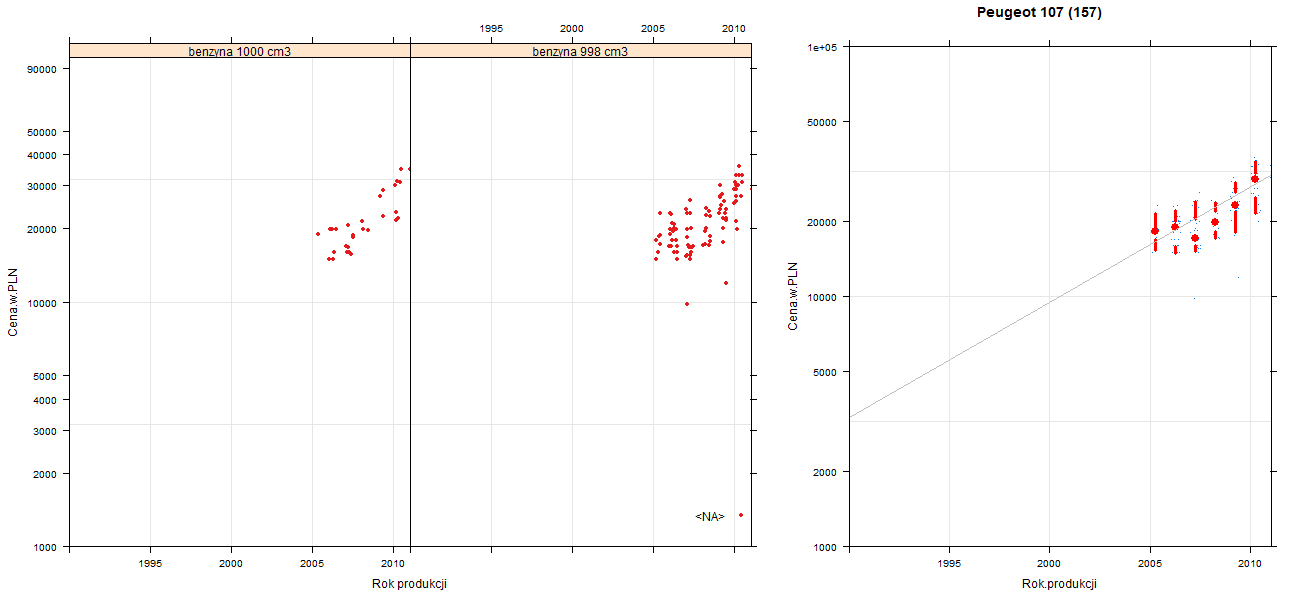The image size is (1300, 600).
Task: Click 2010 on the Peugeot 107 chart x-axis
Action: click(x=1251, y=563)
